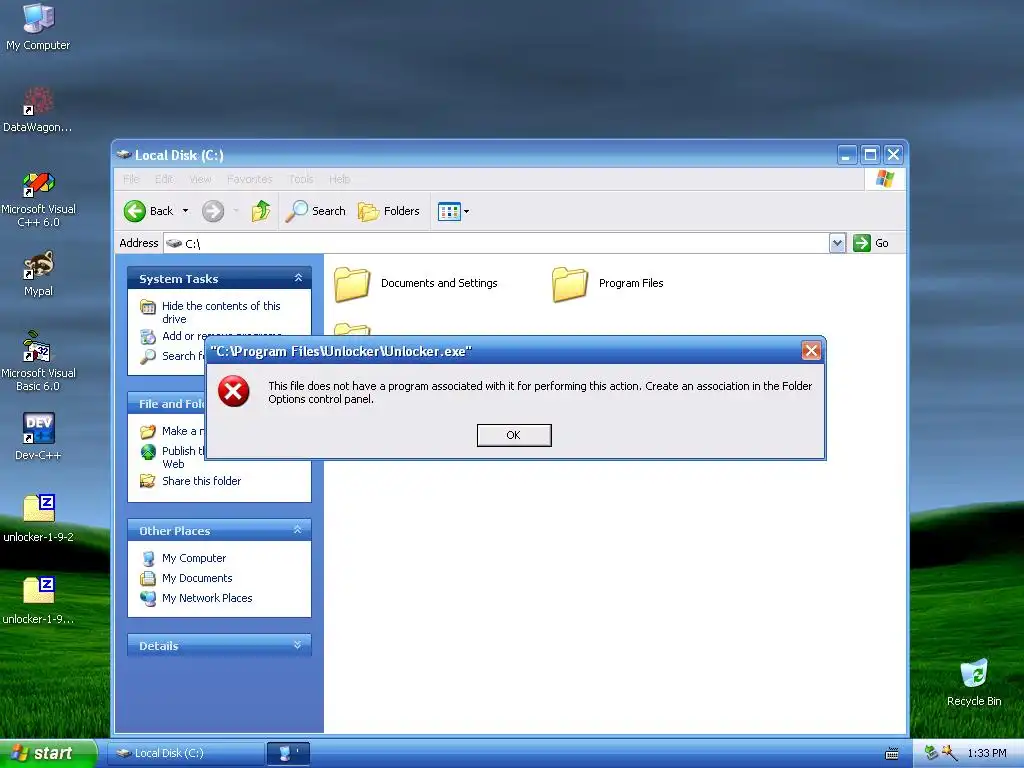Click the Windows flag logo in Explorer
Screen dimensions: 1024x768
pos(885,178)
